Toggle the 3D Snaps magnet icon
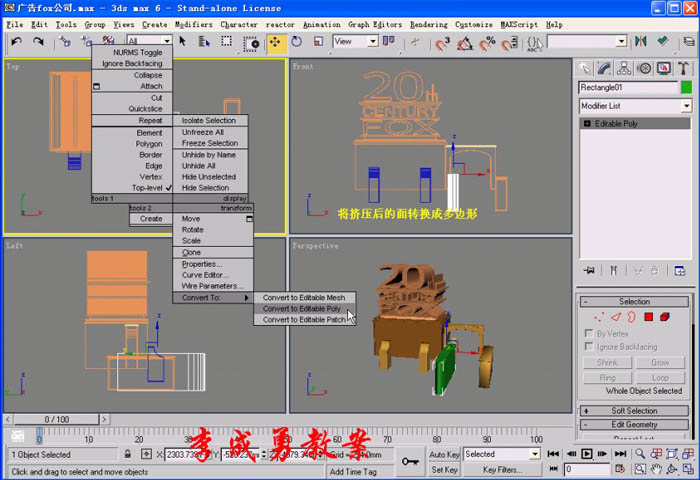The height and width of the screenshot is (480, 700). click(x=442, y=43)
